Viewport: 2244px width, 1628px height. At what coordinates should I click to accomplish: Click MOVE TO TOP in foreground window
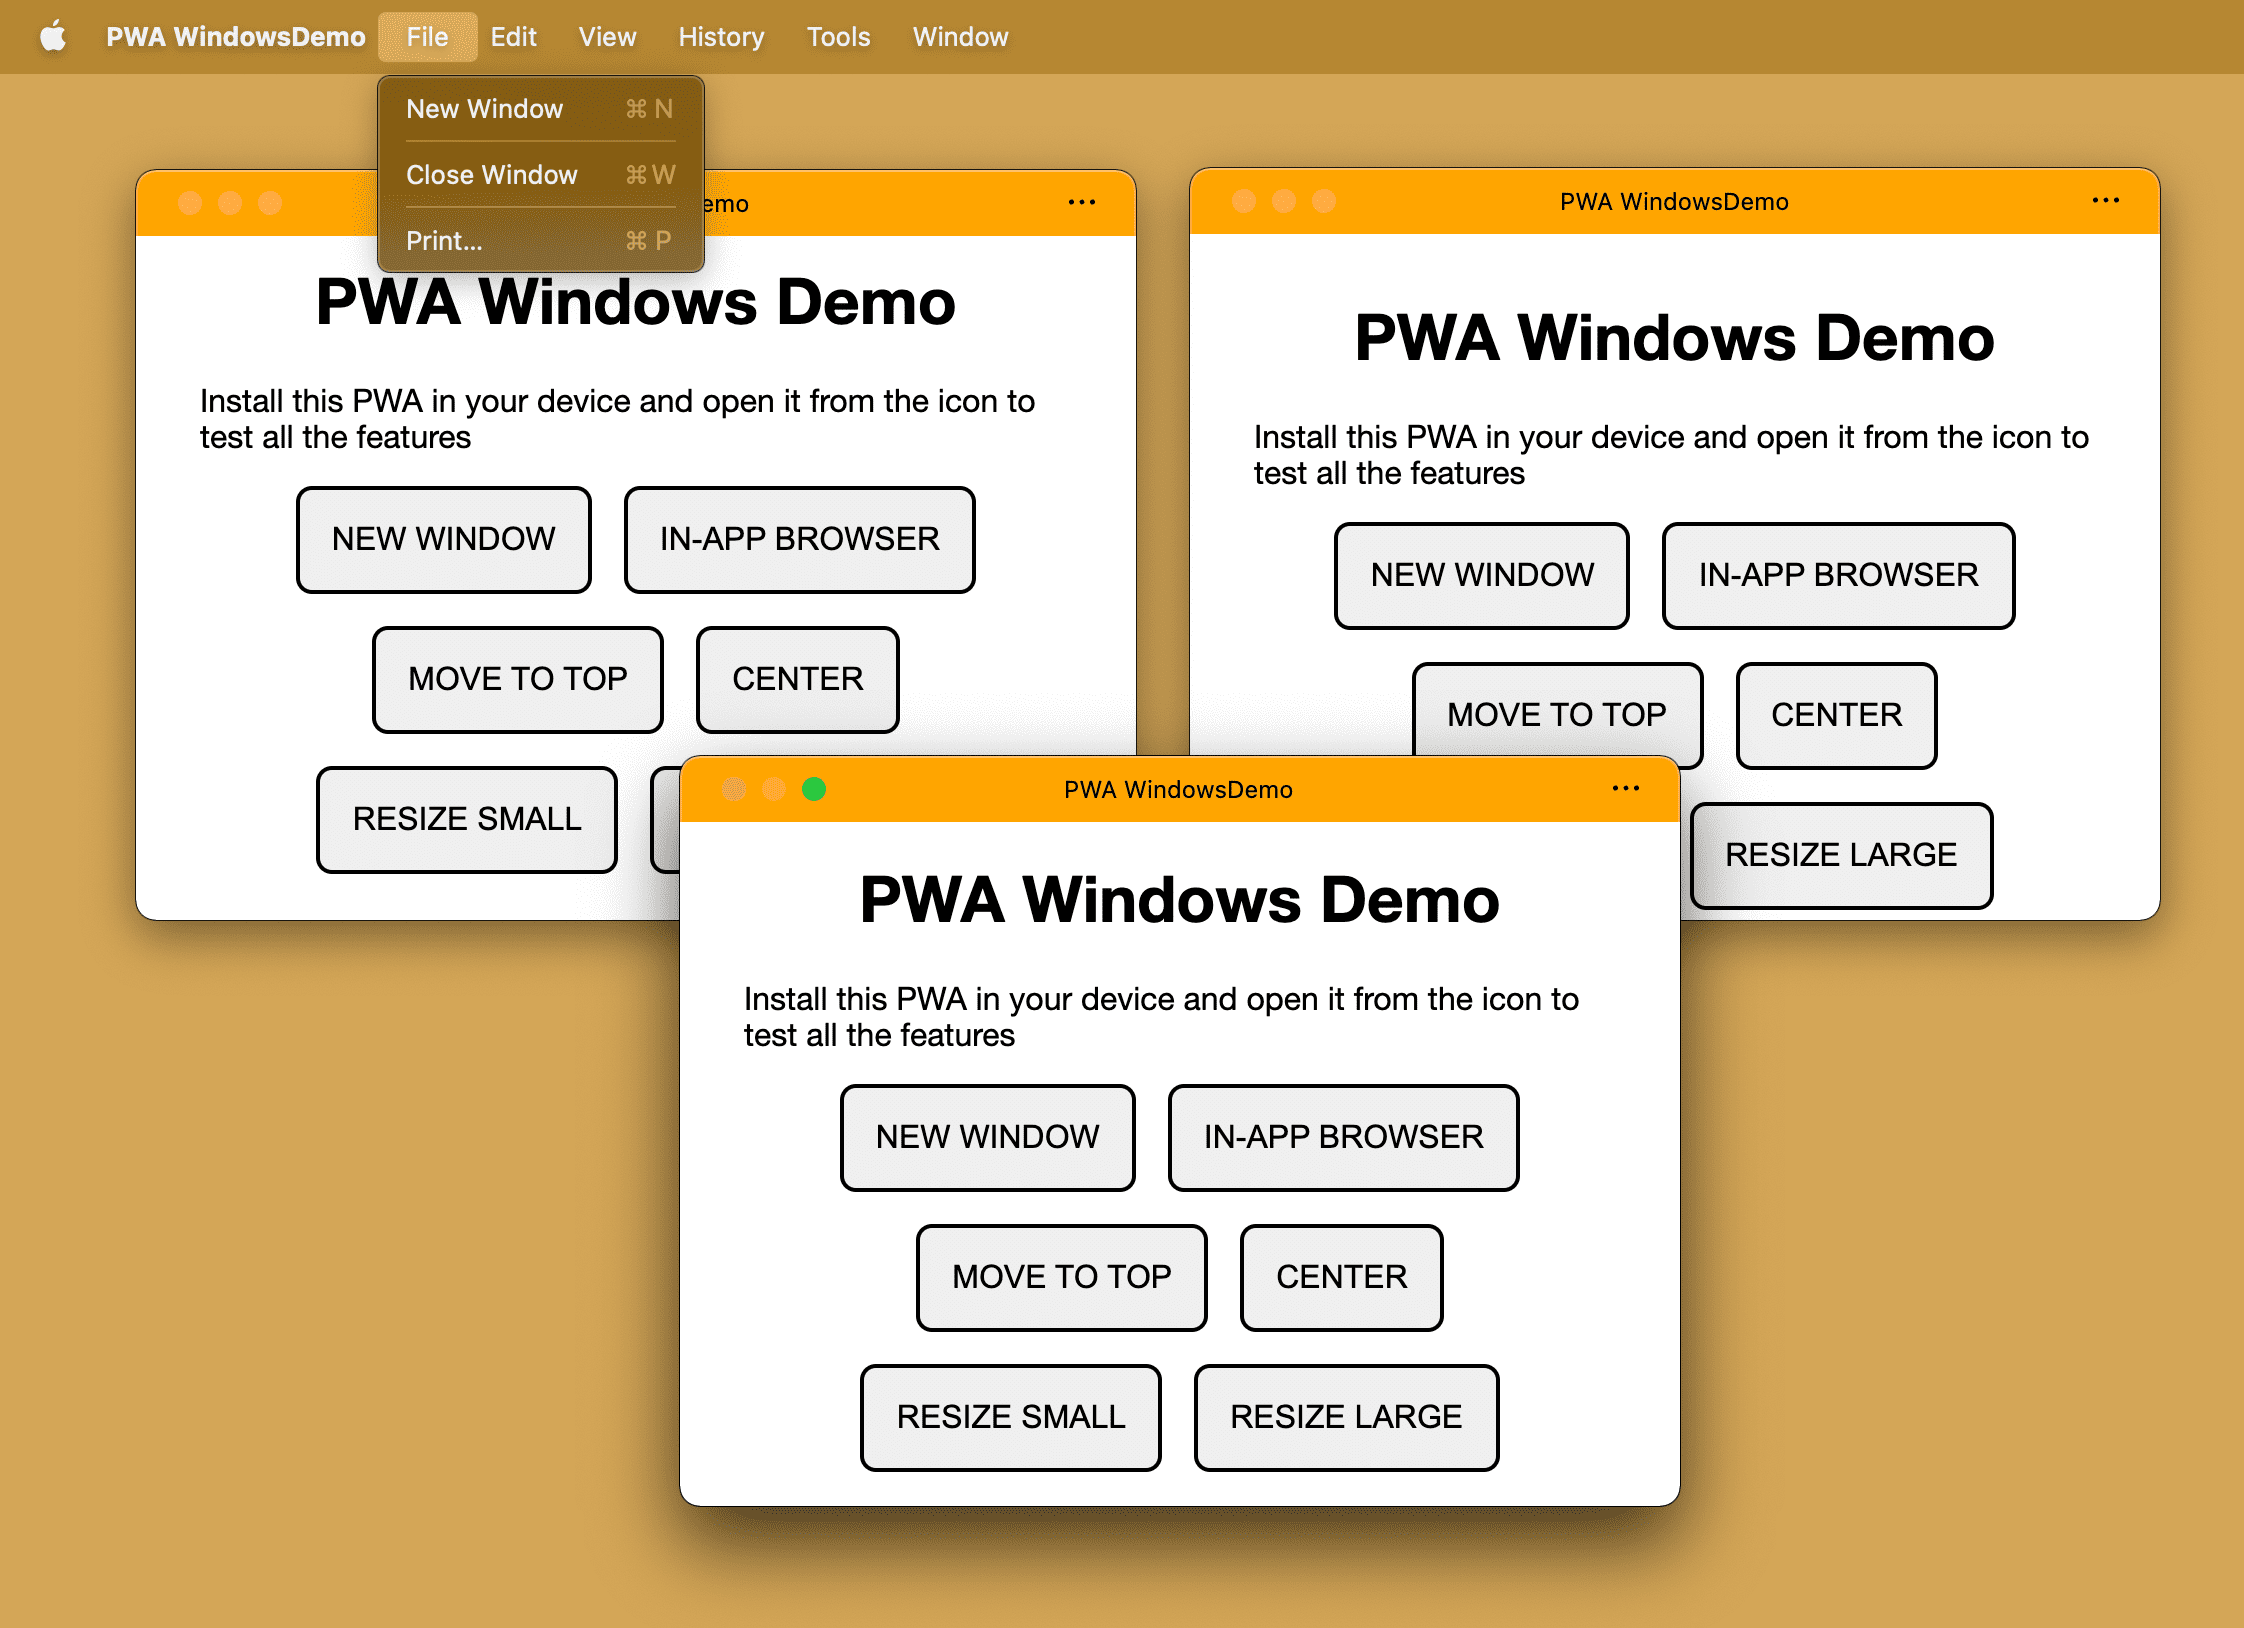click(1059, 1276)
